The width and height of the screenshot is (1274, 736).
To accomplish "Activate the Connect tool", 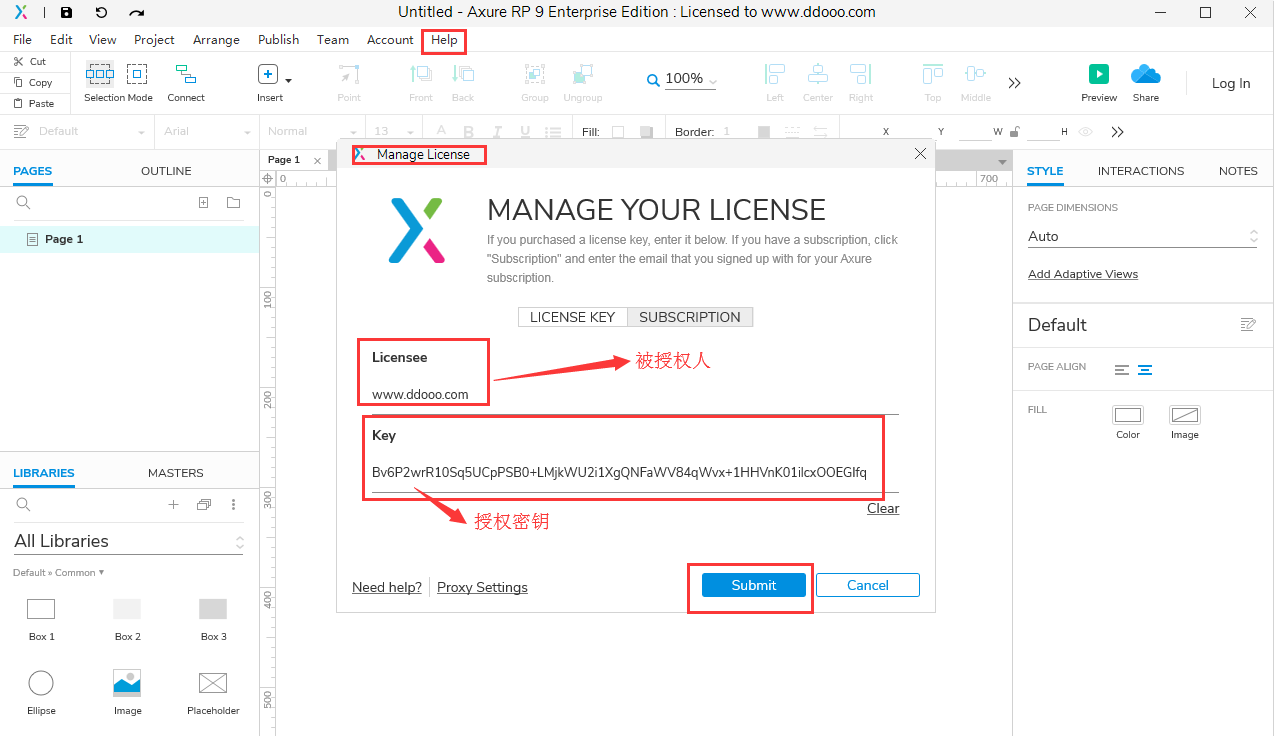I will (185, 74).
